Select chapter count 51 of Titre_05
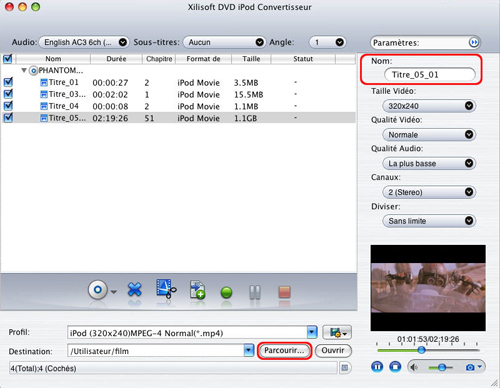The image size is (500, 388). [149, 118]
